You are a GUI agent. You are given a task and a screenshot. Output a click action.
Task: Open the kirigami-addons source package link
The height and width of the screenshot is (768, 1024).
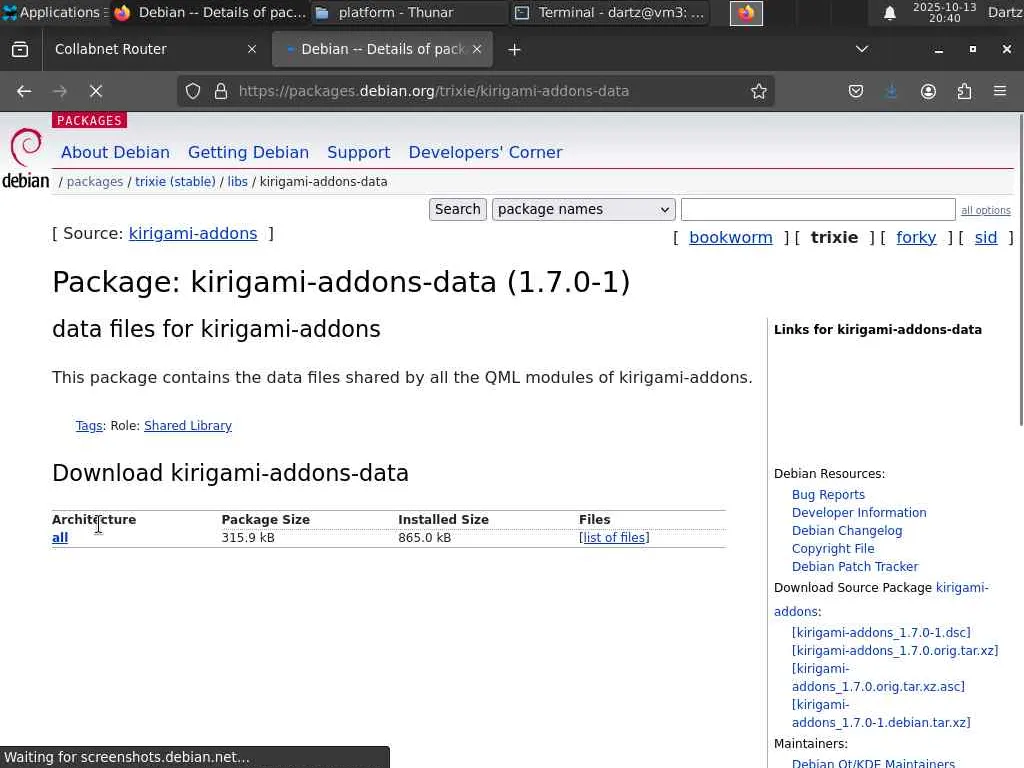[193, 233]
